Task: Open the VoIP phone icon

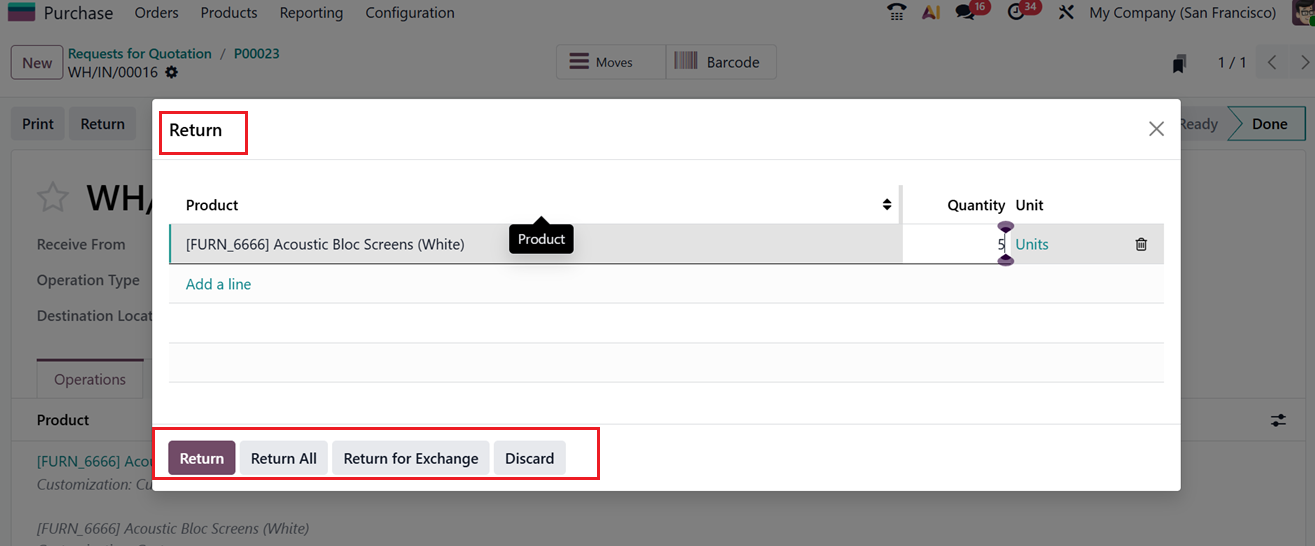Action: pos(896,13)
